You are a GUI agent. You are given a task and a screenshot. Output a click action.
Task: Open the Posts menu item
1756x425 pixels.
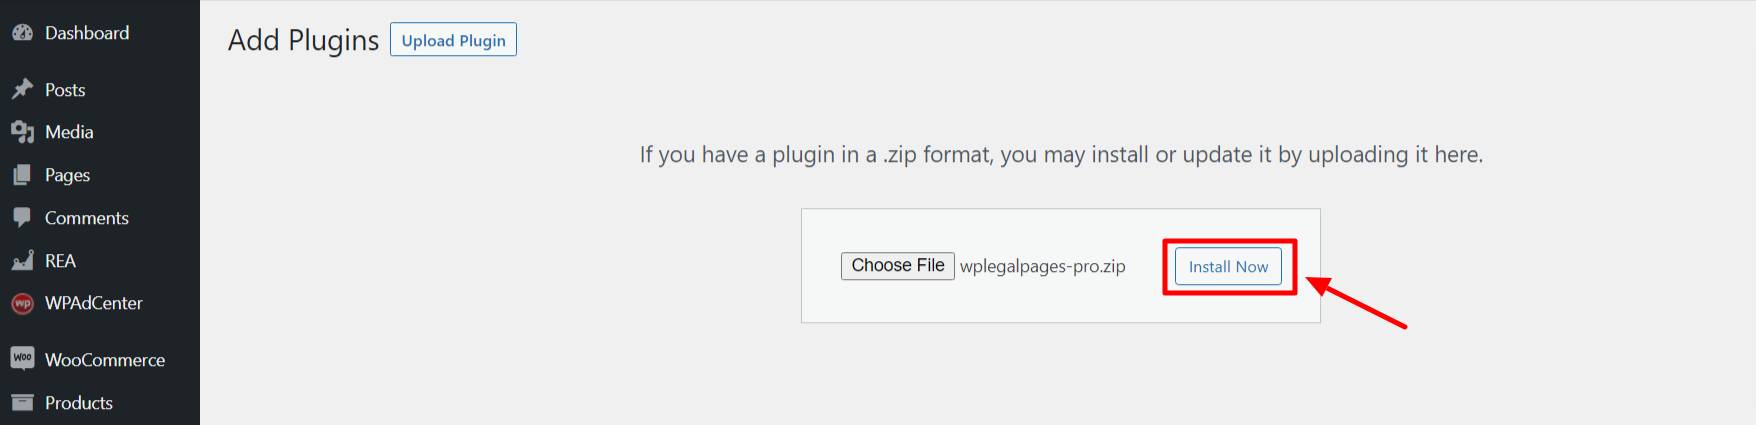(x=65, y=90)
